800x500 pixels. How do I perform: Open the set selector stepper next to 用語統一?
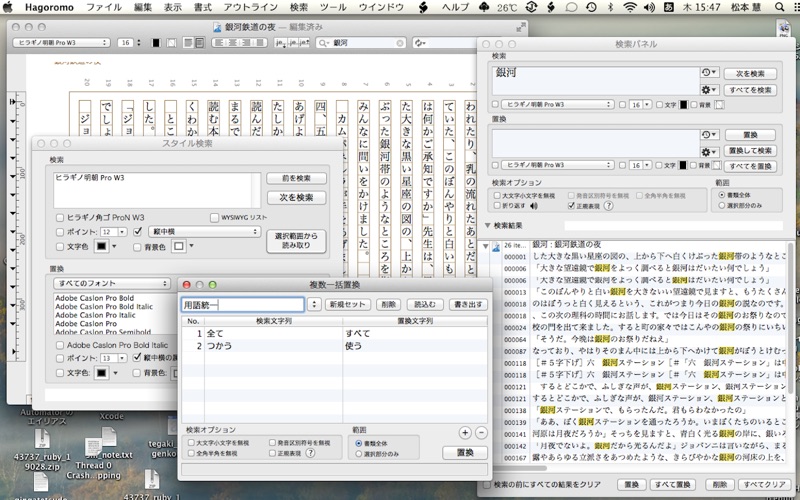point(314,304)
